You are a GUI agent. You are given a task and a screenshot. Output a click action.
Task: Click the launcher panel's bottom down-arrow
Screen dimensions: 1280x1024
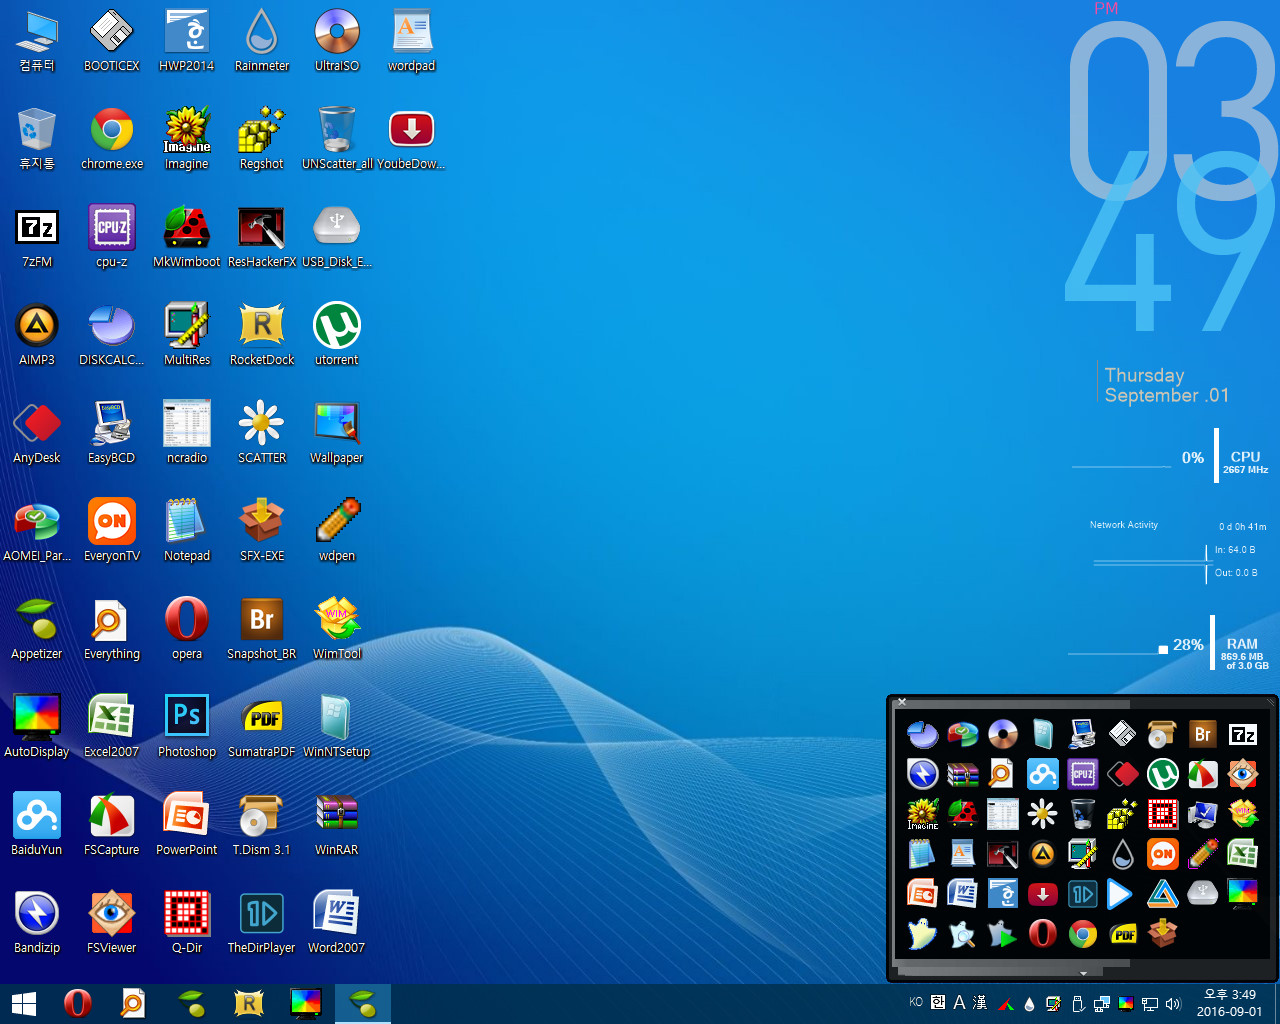coord(1083,973)
